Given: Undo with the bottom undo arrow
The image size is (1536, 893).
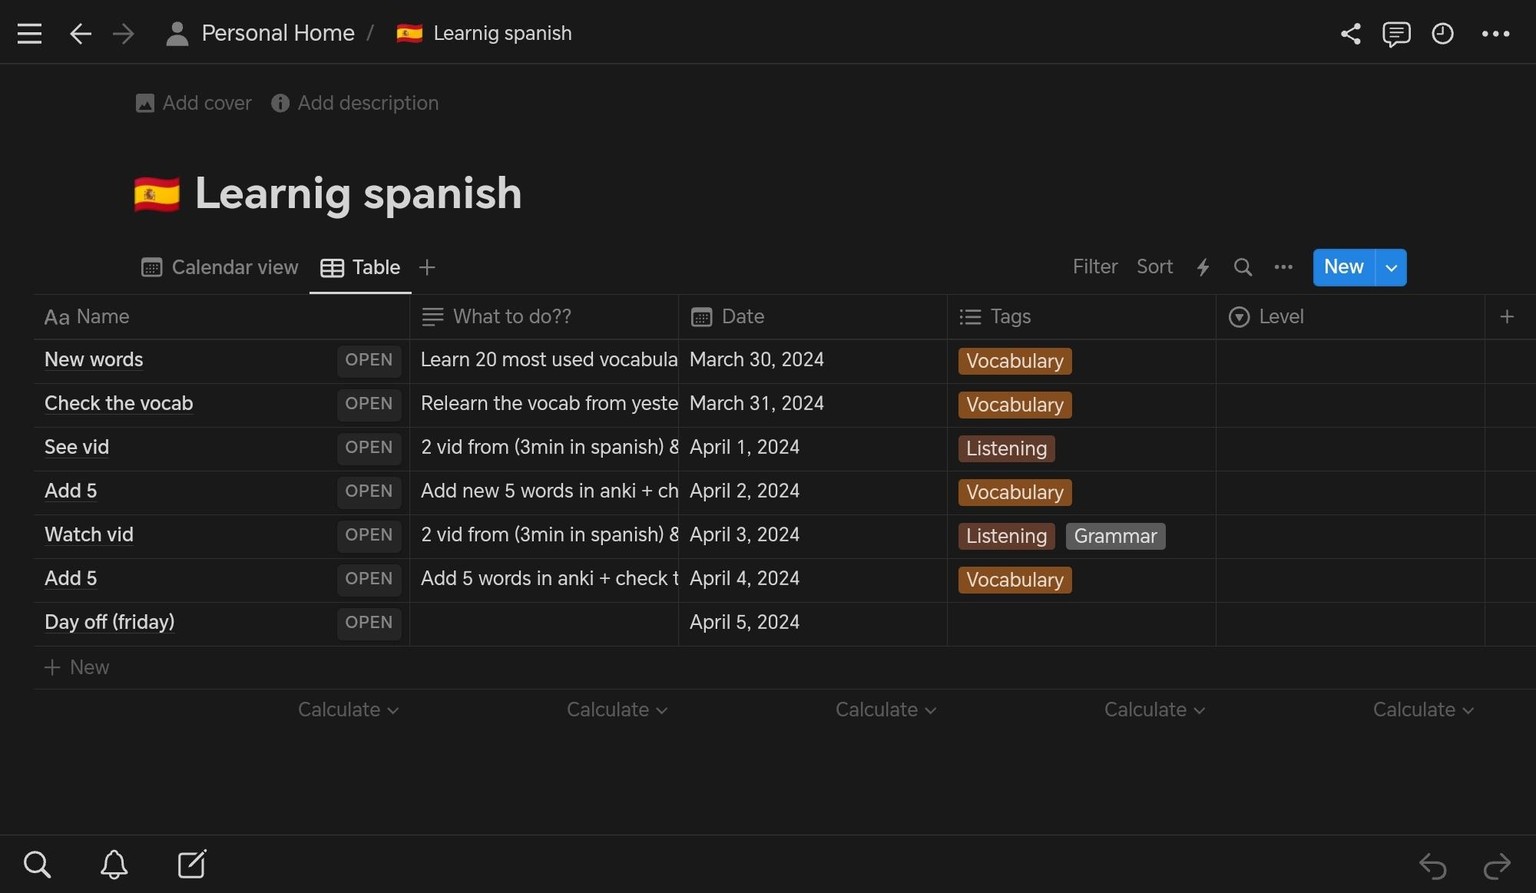Looking at the screenshot, I should coord(1432,865).
